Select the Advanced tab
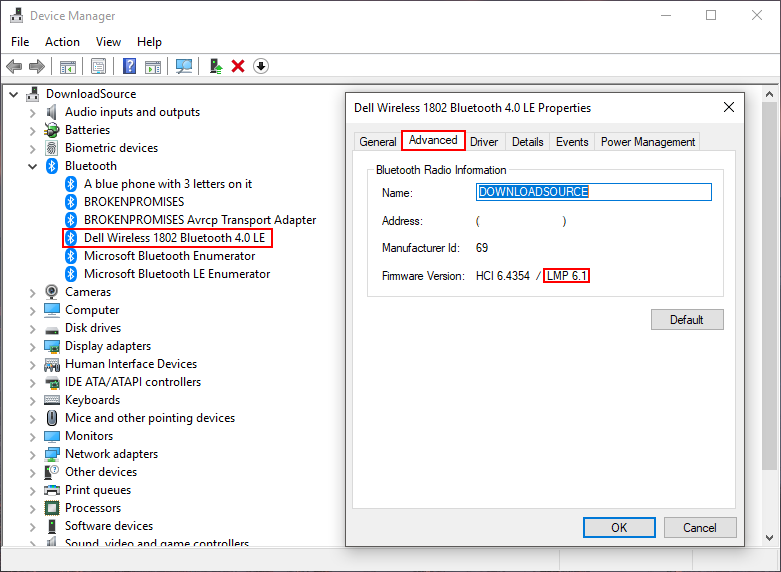 point(433,140)
